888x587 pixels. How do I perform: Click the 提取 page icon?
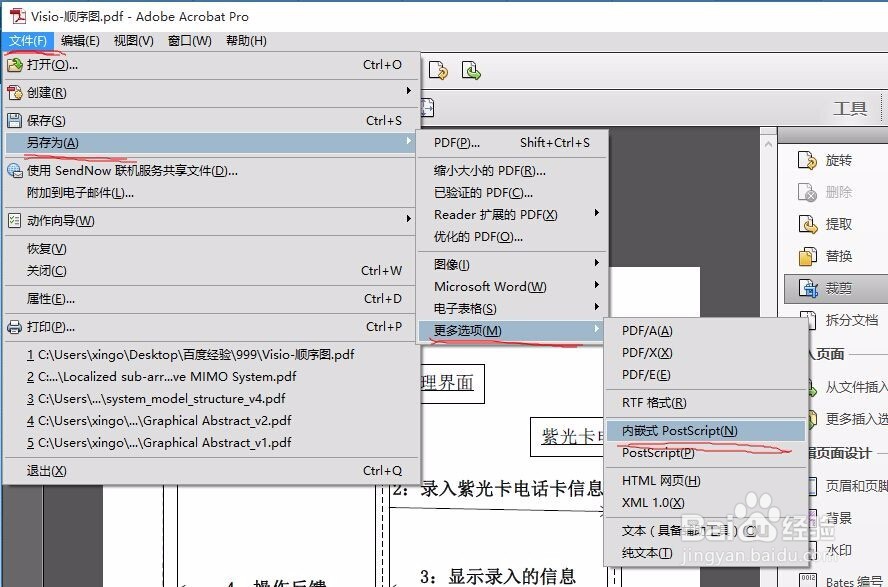tap(808, 224)
